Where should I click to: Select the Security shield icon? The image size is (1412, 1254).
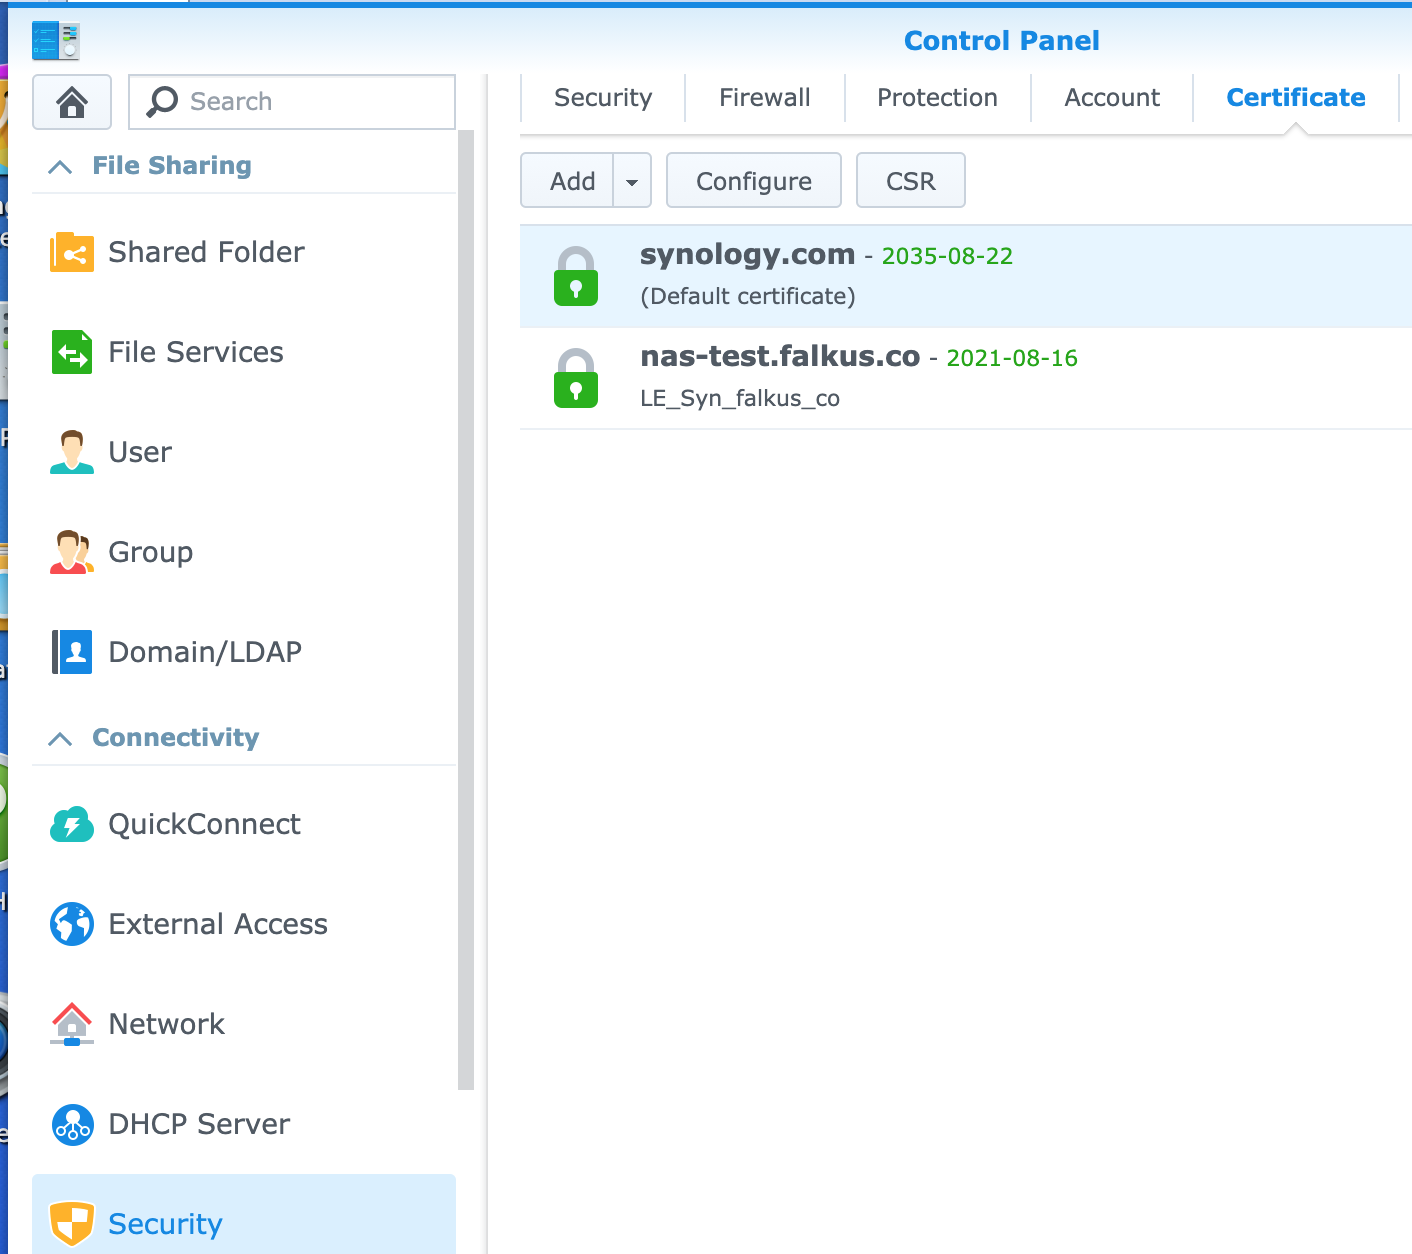coord(71,1222)
